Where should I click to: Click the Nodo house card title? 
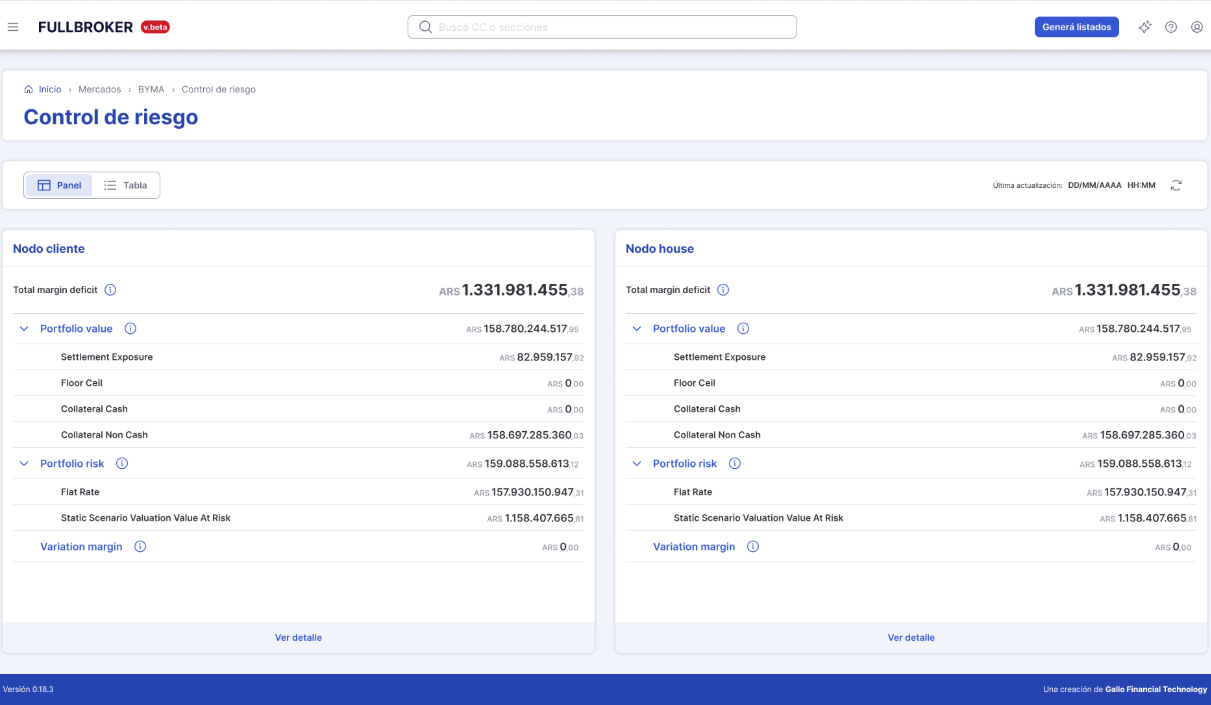(x=660, y=249)
